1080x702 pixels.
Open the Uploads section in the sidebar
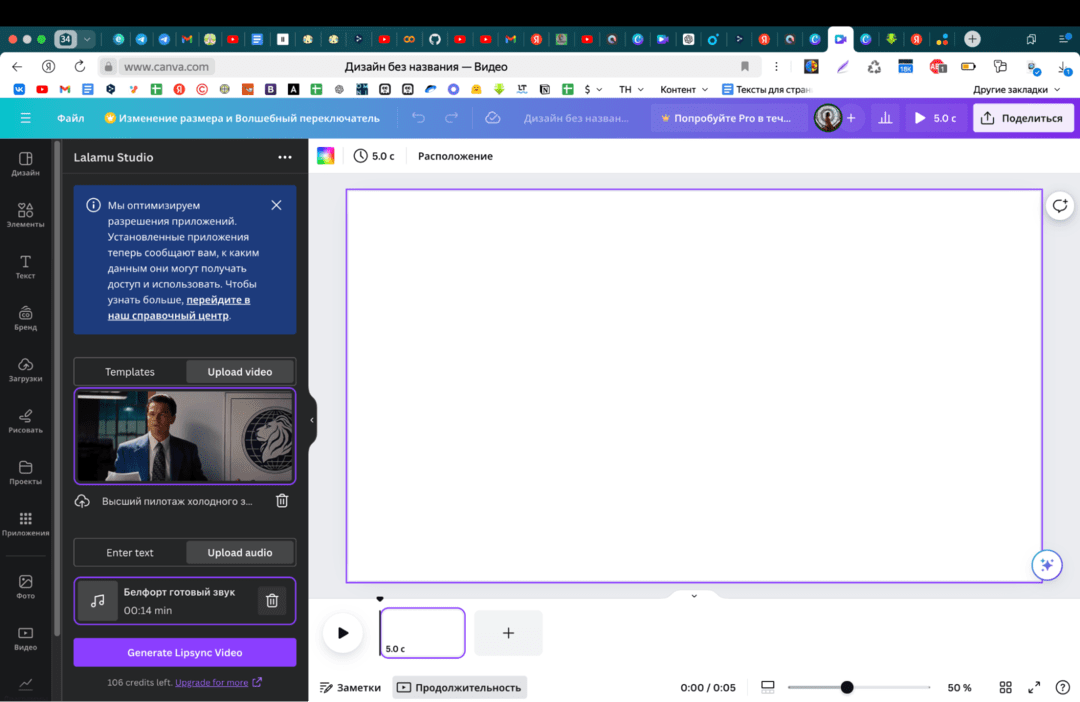(25, 368)
